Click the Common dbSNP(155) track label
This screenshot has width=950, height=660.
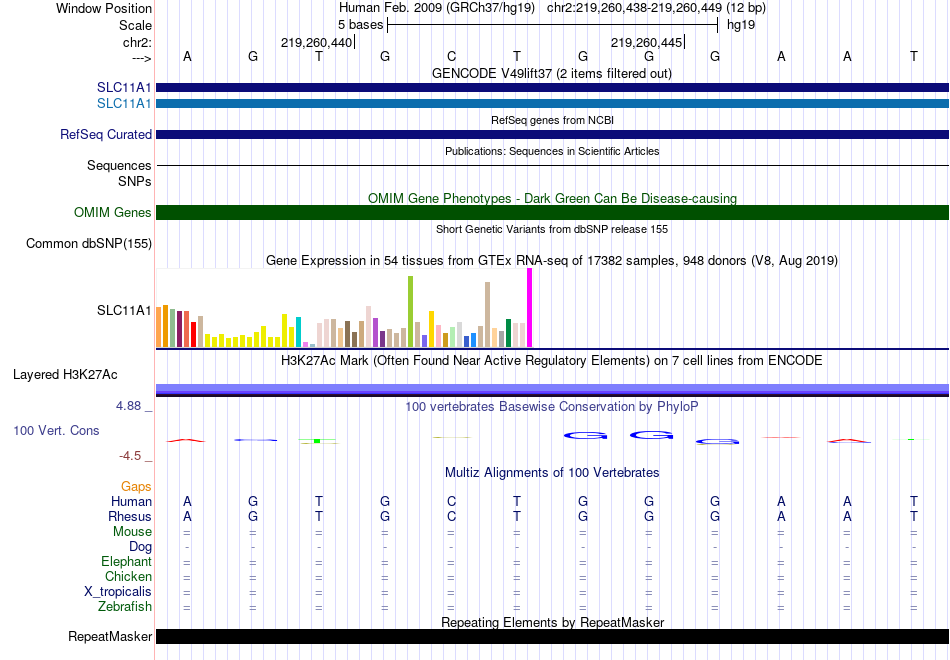click(x=88, y=244)
